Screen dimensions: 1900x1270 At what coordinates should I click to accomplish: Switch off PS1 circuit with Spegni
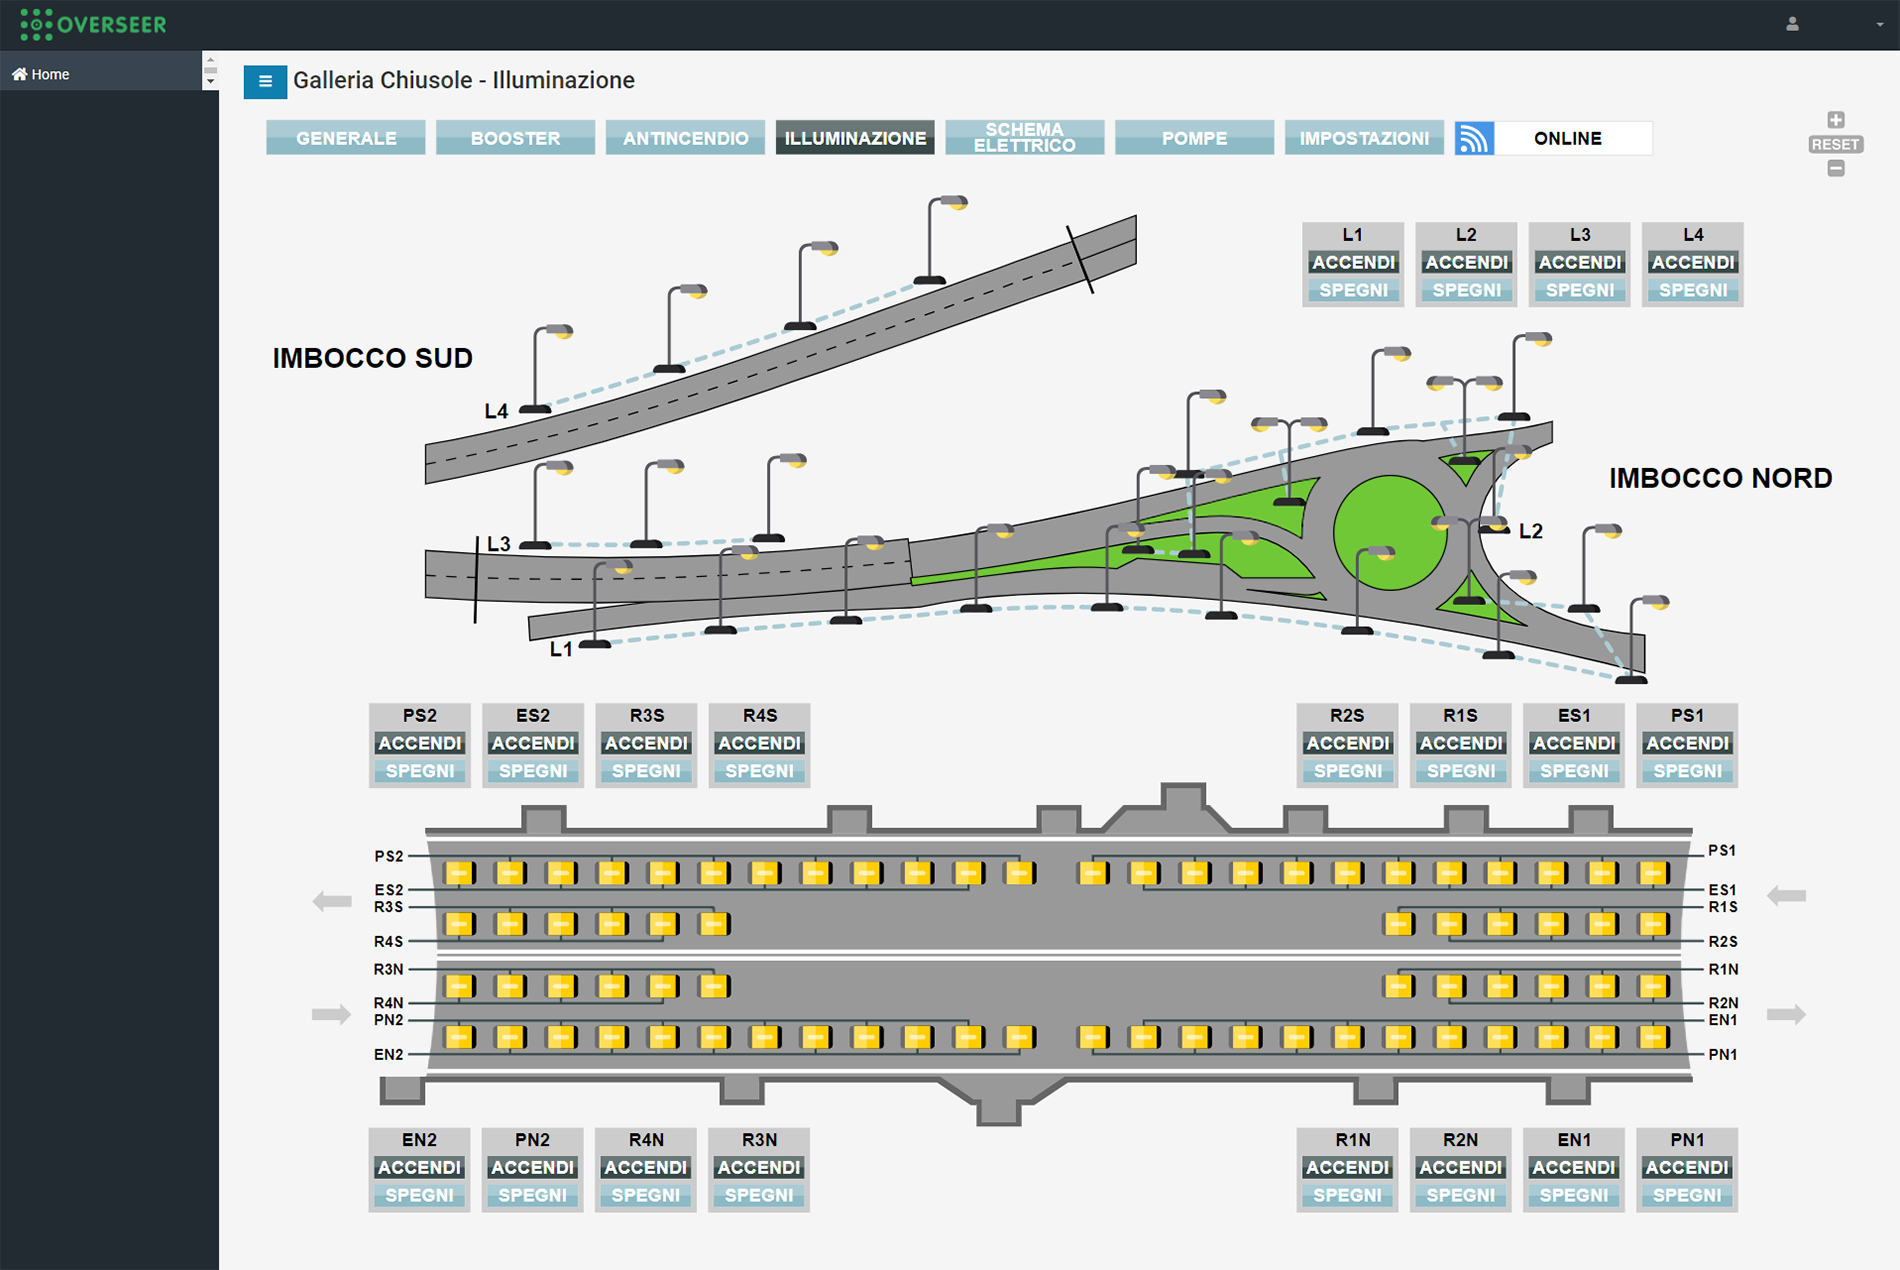tap(1687, 771)
